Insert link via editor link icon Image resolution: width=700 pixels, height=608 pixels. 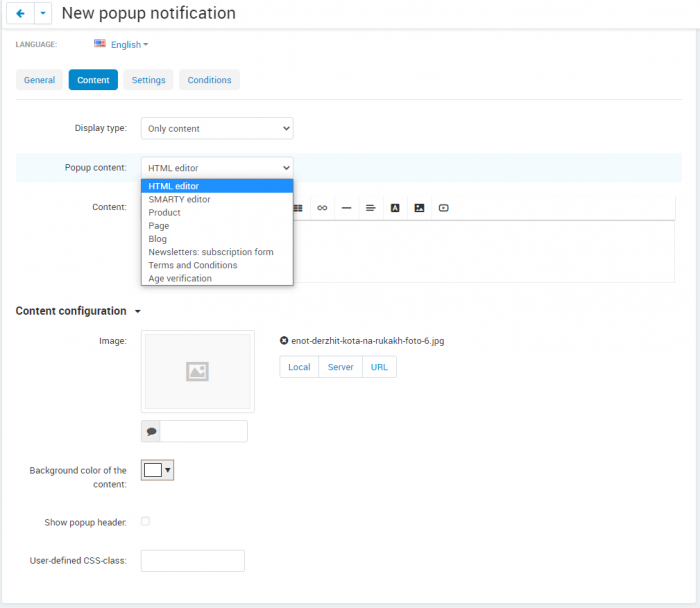tap(322, 208)
